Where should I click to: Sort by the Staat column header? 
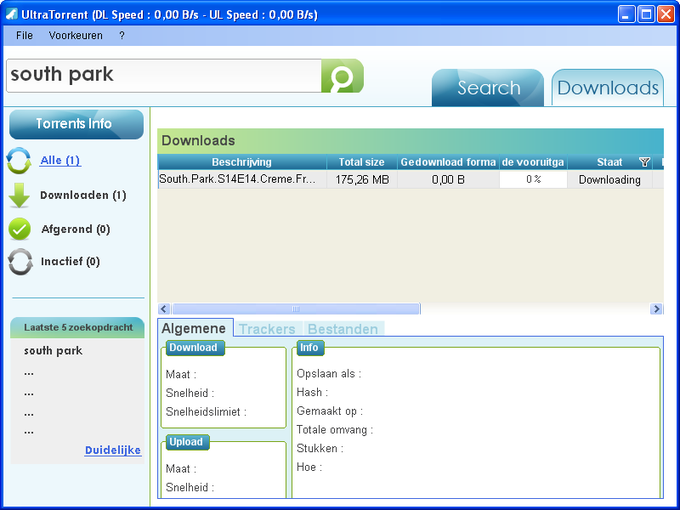610,162
